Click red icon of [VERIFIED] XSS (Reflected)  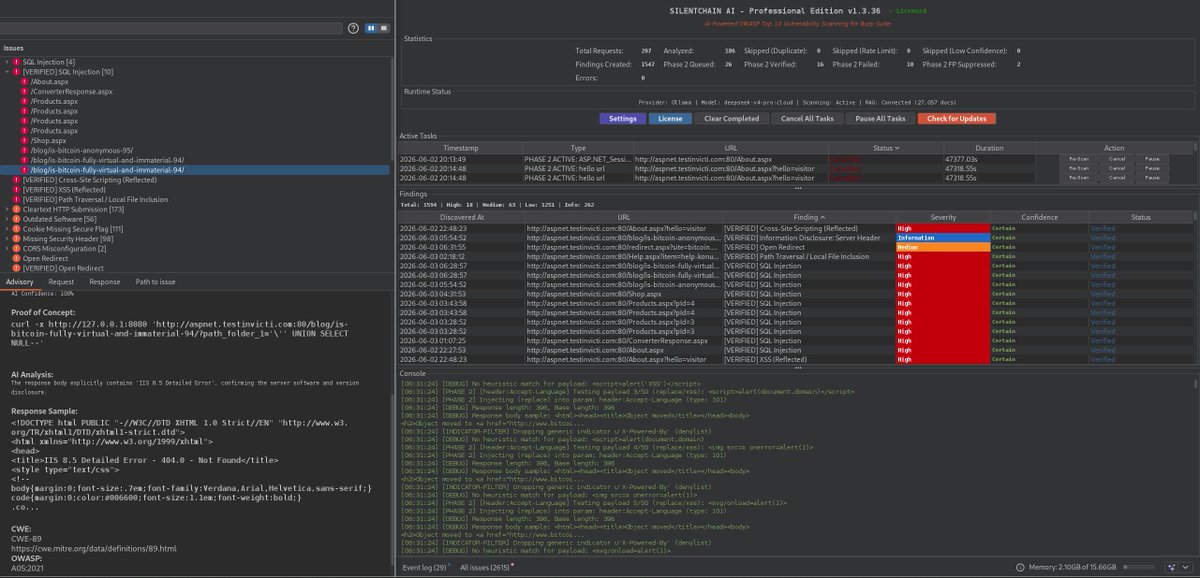(x=16, y=190)
